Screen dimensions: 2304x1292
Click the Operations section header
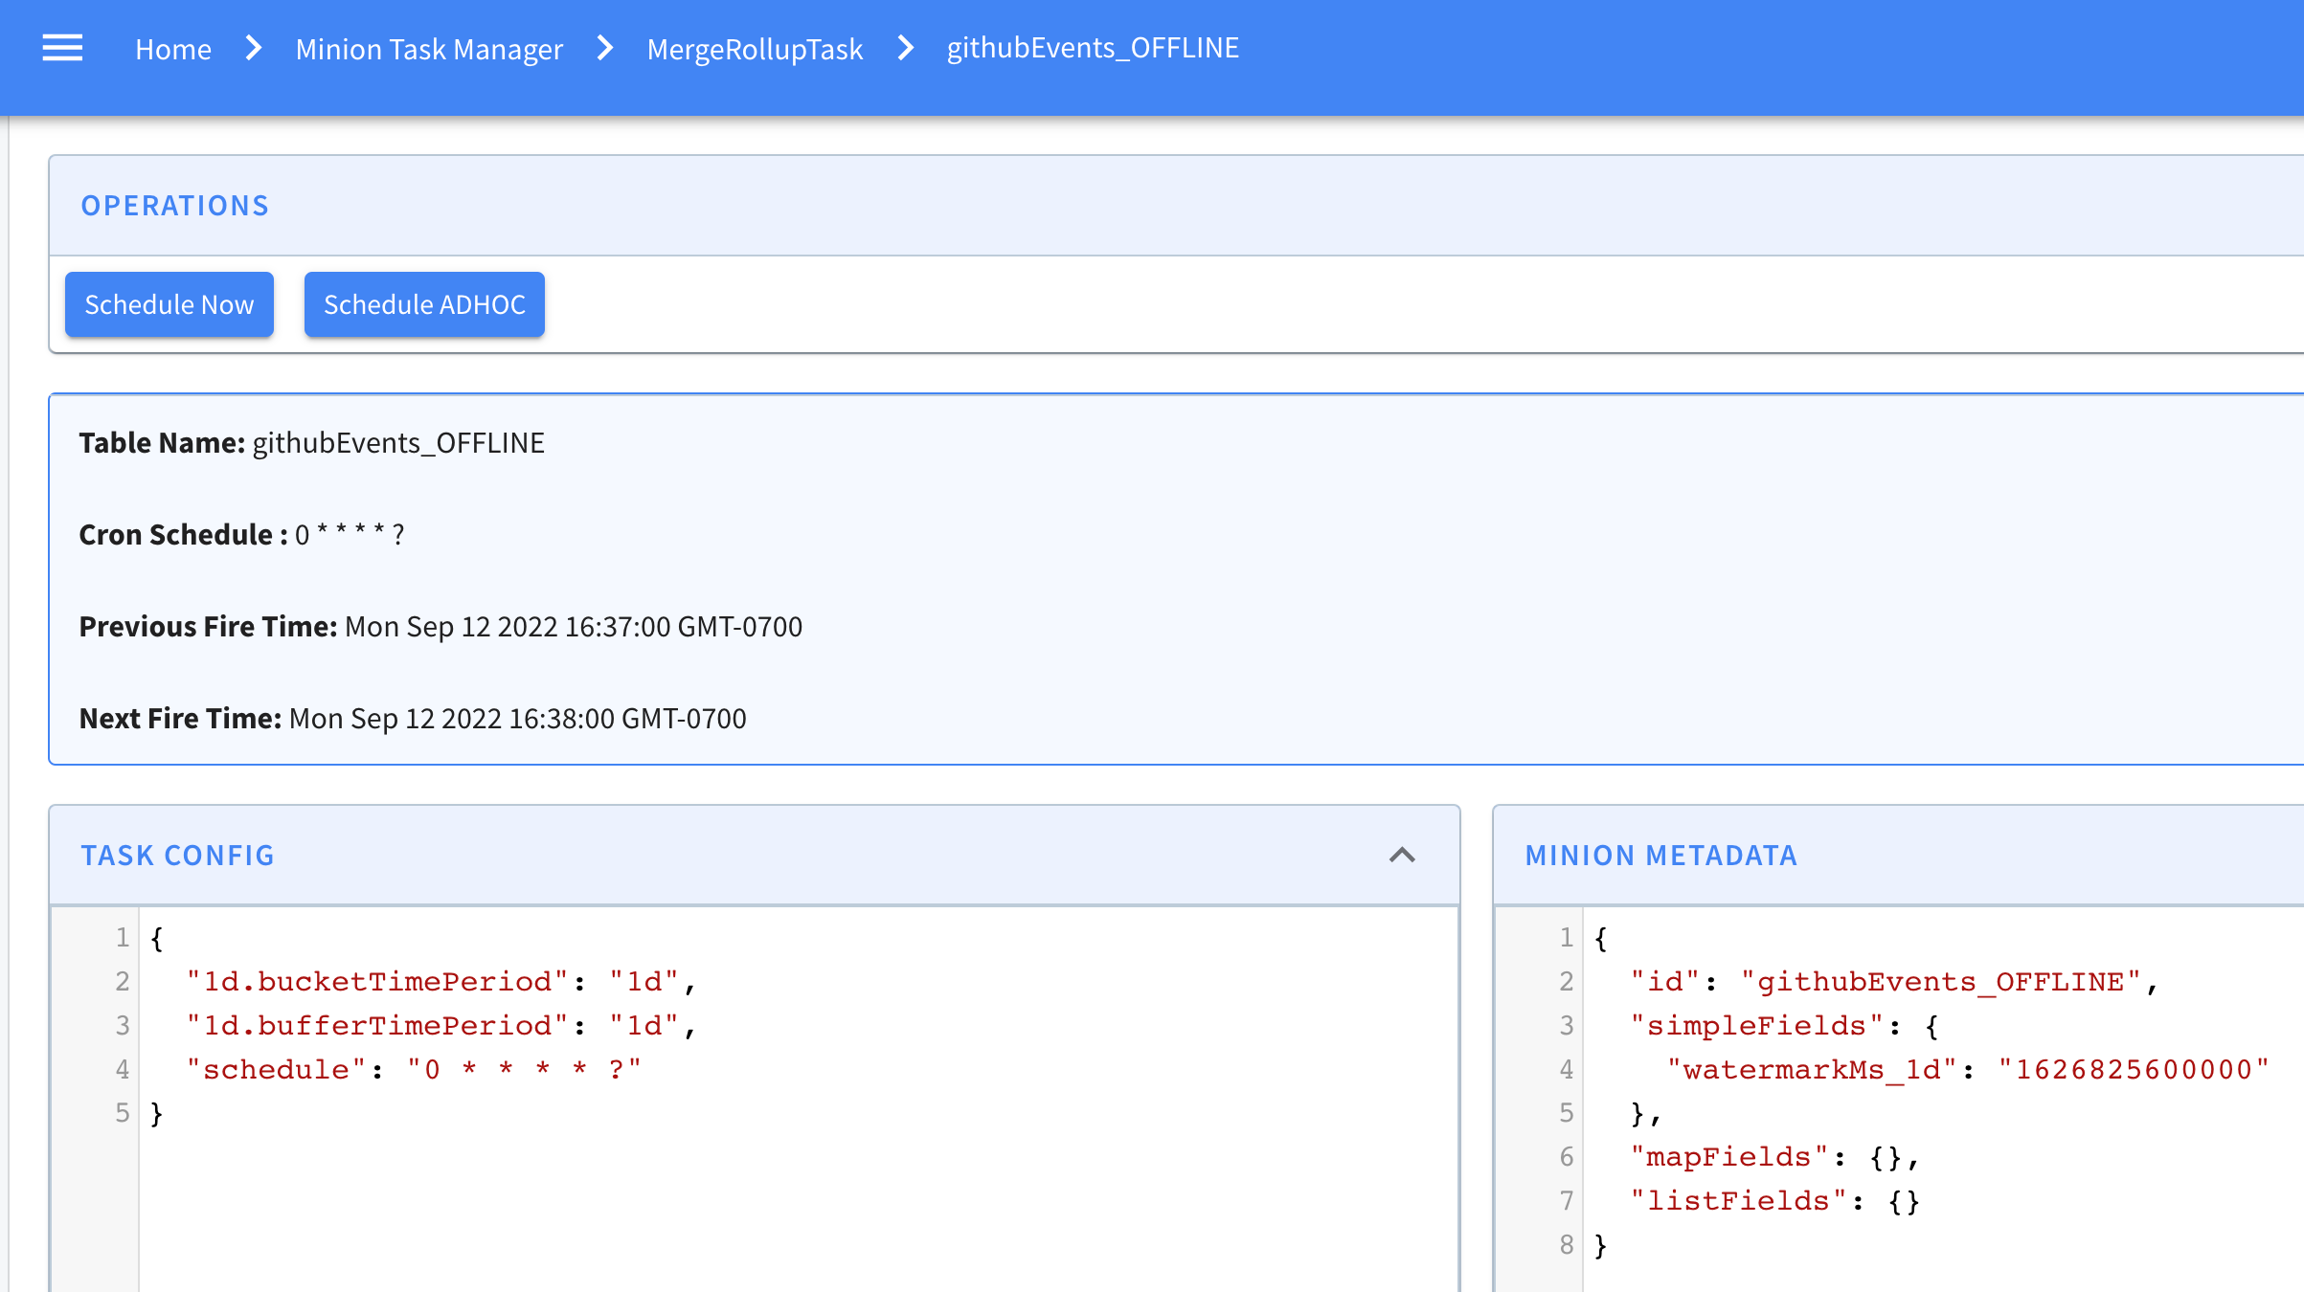[175, 205]
